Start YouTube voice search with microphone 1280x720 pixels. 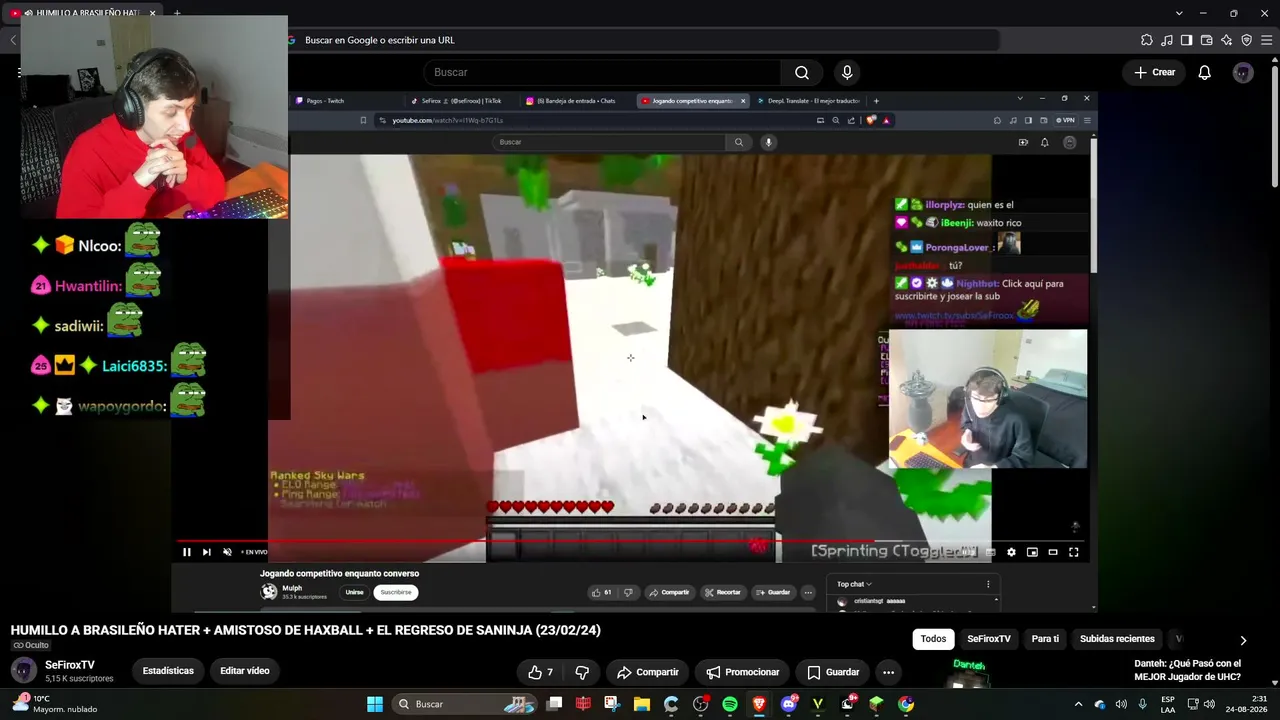(x=847, y=72)
